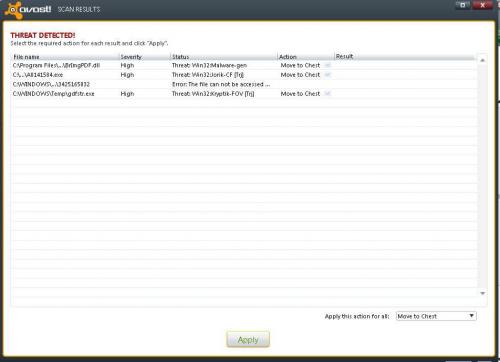Open action dropdown for BrEngPDF.dll row

327,65
